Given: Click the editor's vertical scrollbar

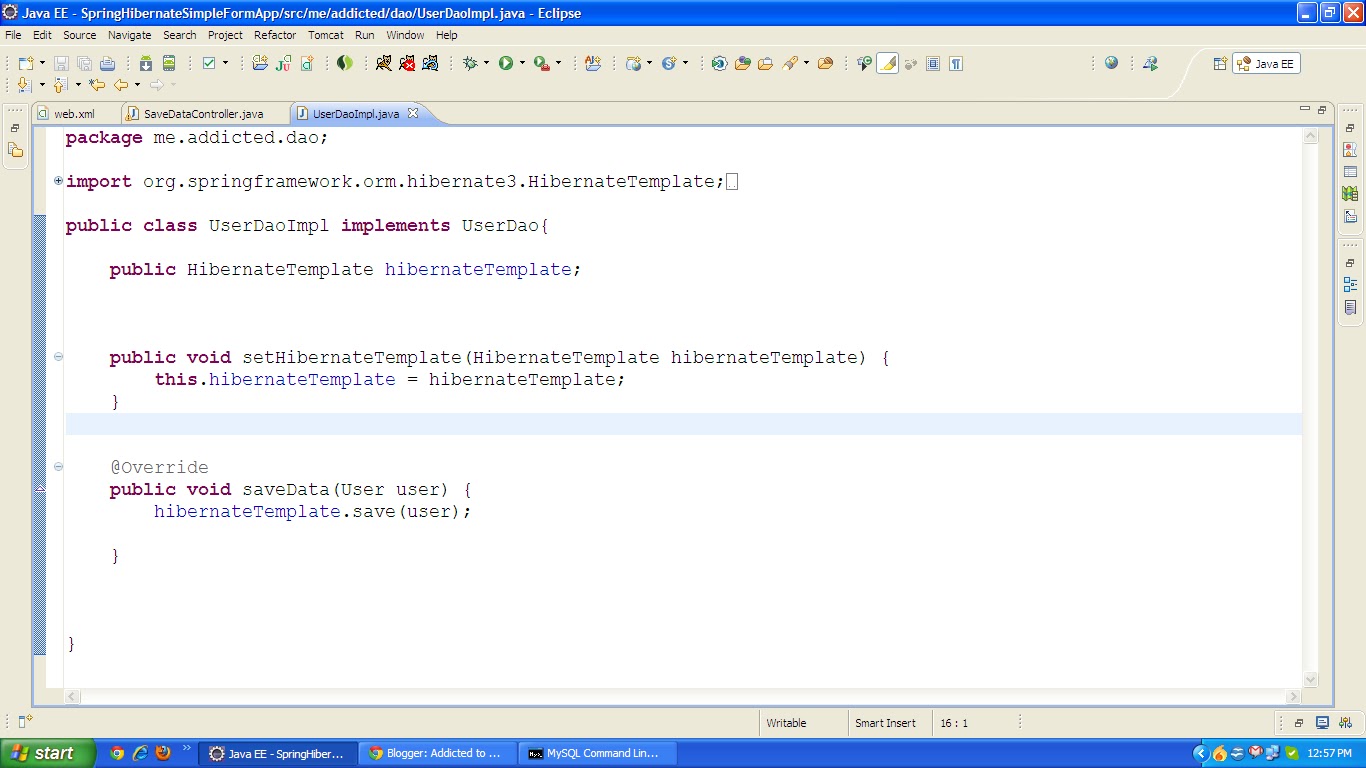Looking at the screenshot, I should pos(1310,400).
